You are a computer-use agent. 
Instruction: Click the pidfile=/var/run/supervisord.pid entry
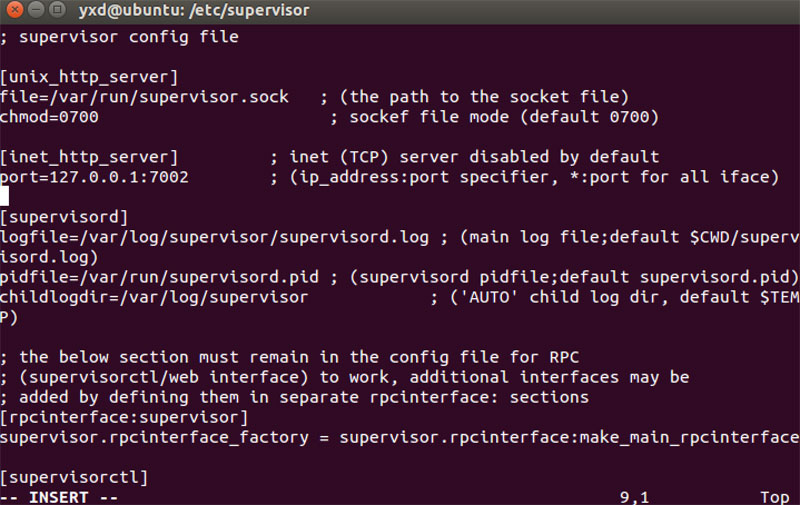point(159,277)
